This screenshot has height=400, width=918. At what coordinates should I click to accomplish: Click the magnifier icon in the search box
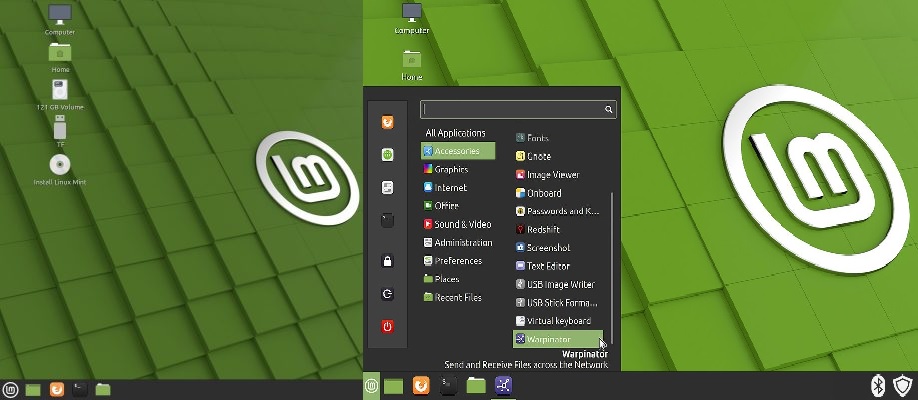[x=609, y=110]
